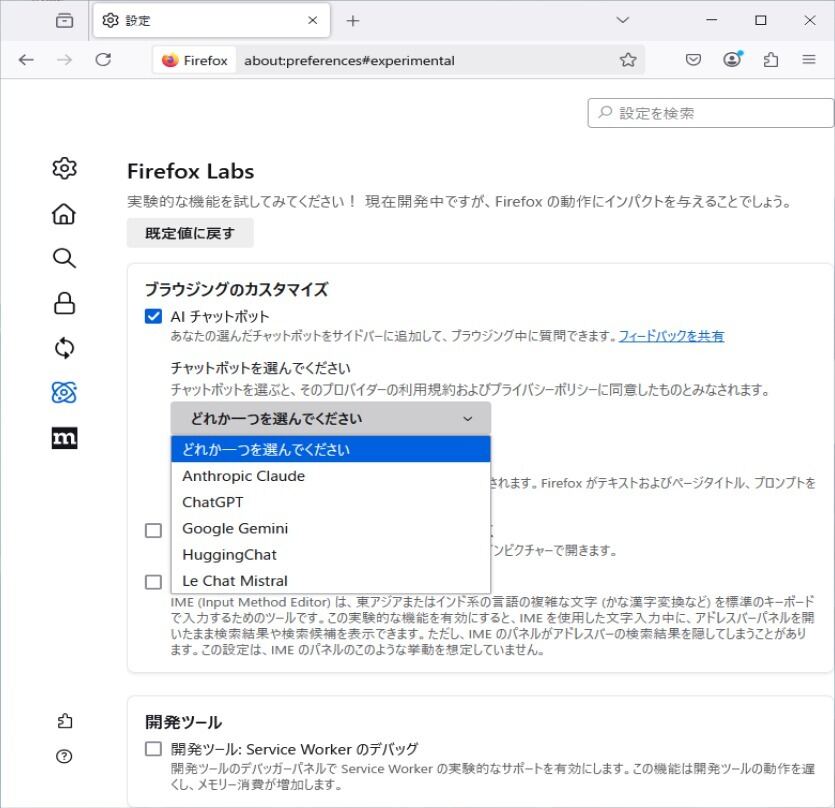Open the Firefox account icon in toolbar
The image size is (835, 808).
[x=731, y=60]
